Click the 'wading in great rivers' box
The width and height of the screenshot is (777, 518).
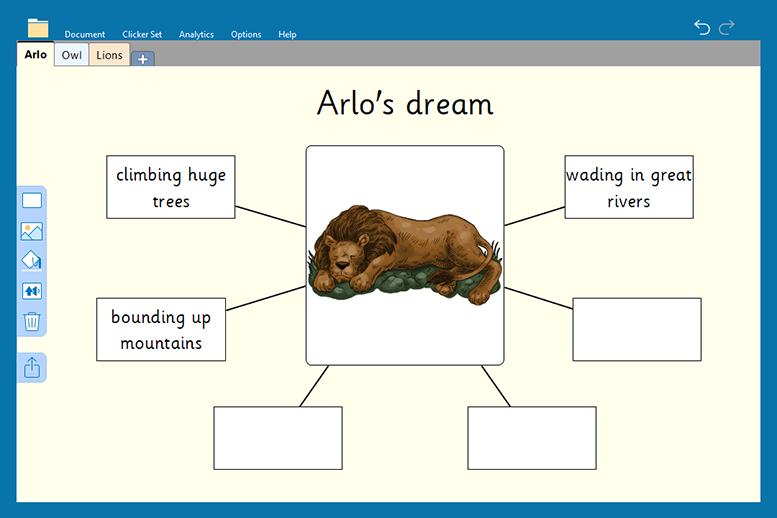pos(628,187)
